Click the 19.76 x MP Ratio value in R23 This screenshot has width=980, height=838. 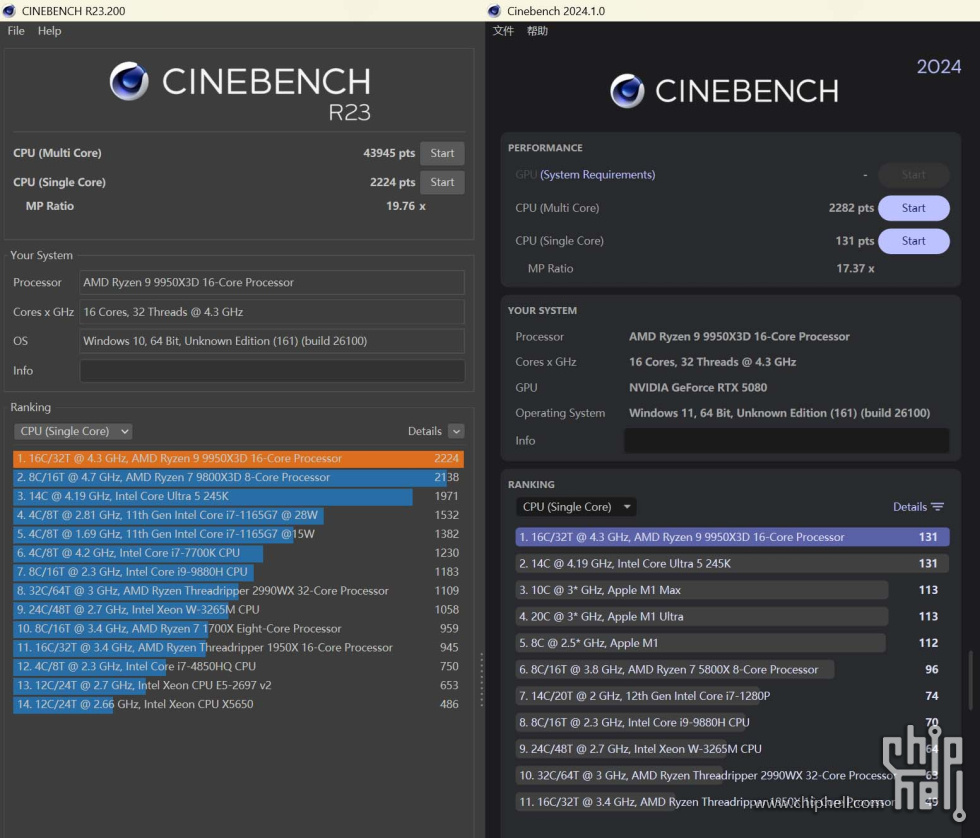[406, 206]
